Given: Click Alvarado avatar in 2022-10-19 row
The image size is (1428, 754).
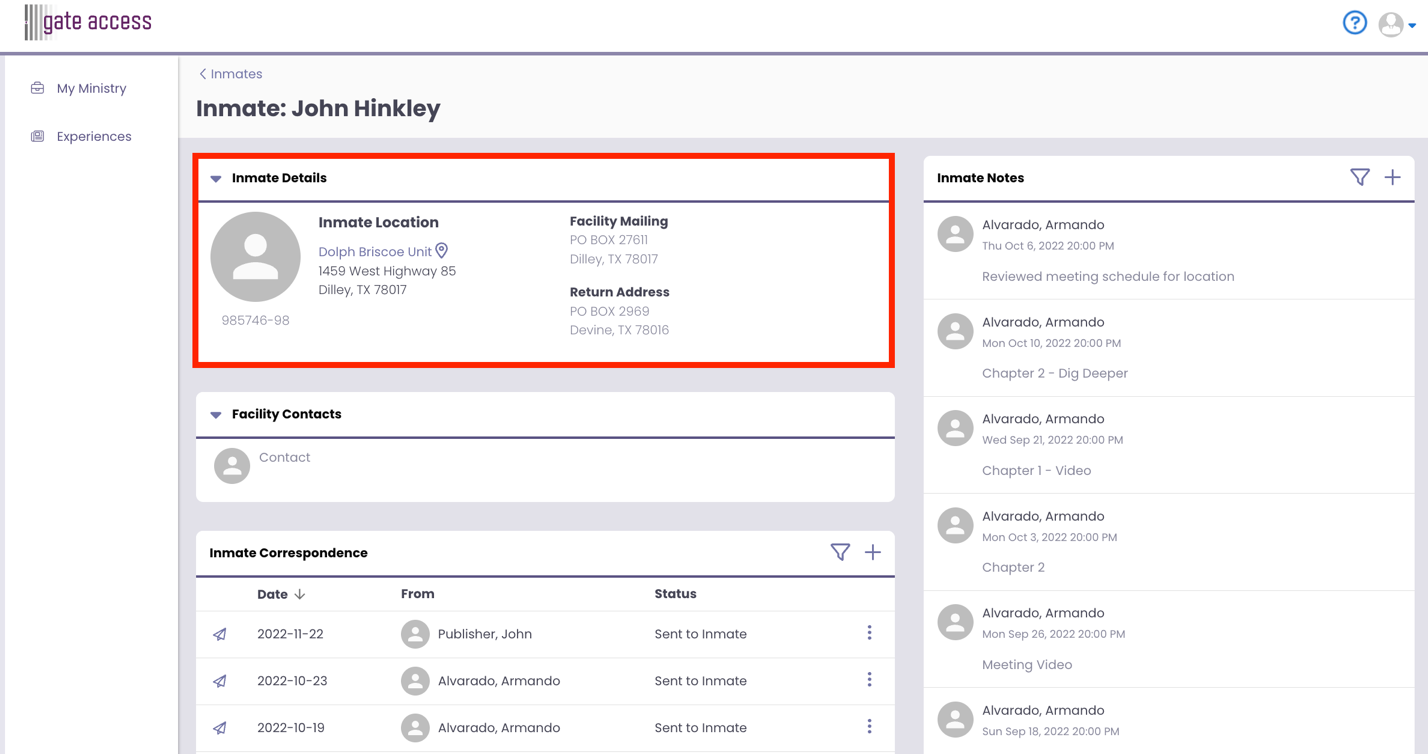Looking at the screenshot, I should 415,728.
